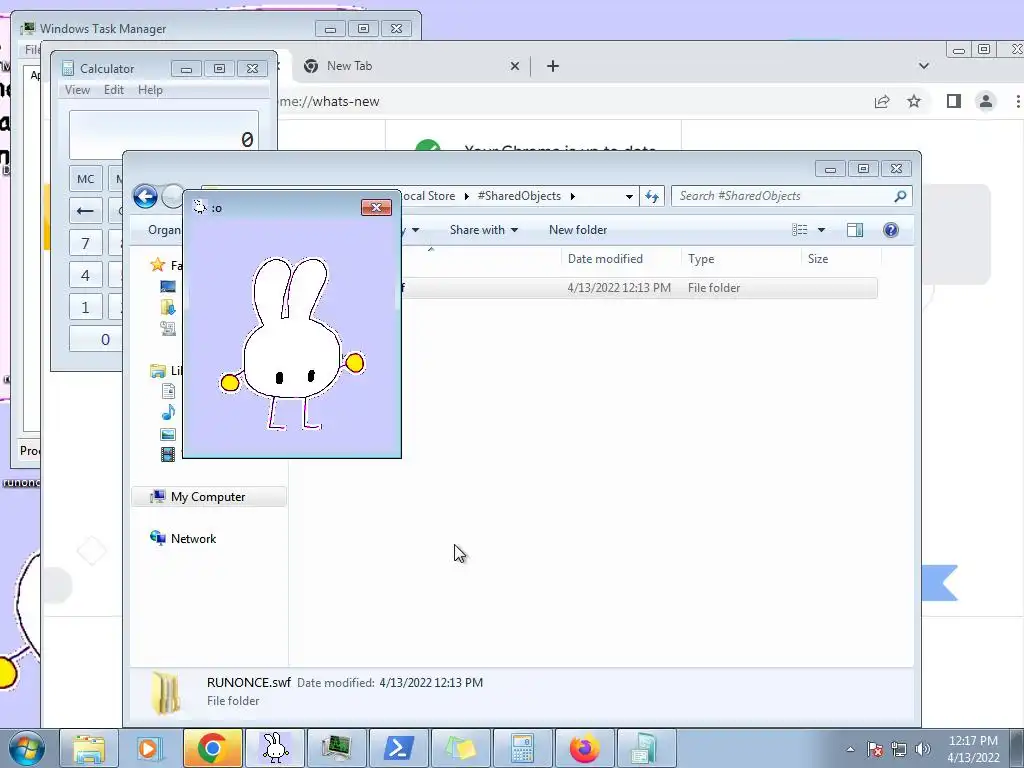
Task: Click the taskbar clock showing 12:17 PM
Action: click(x=973, y=749)
